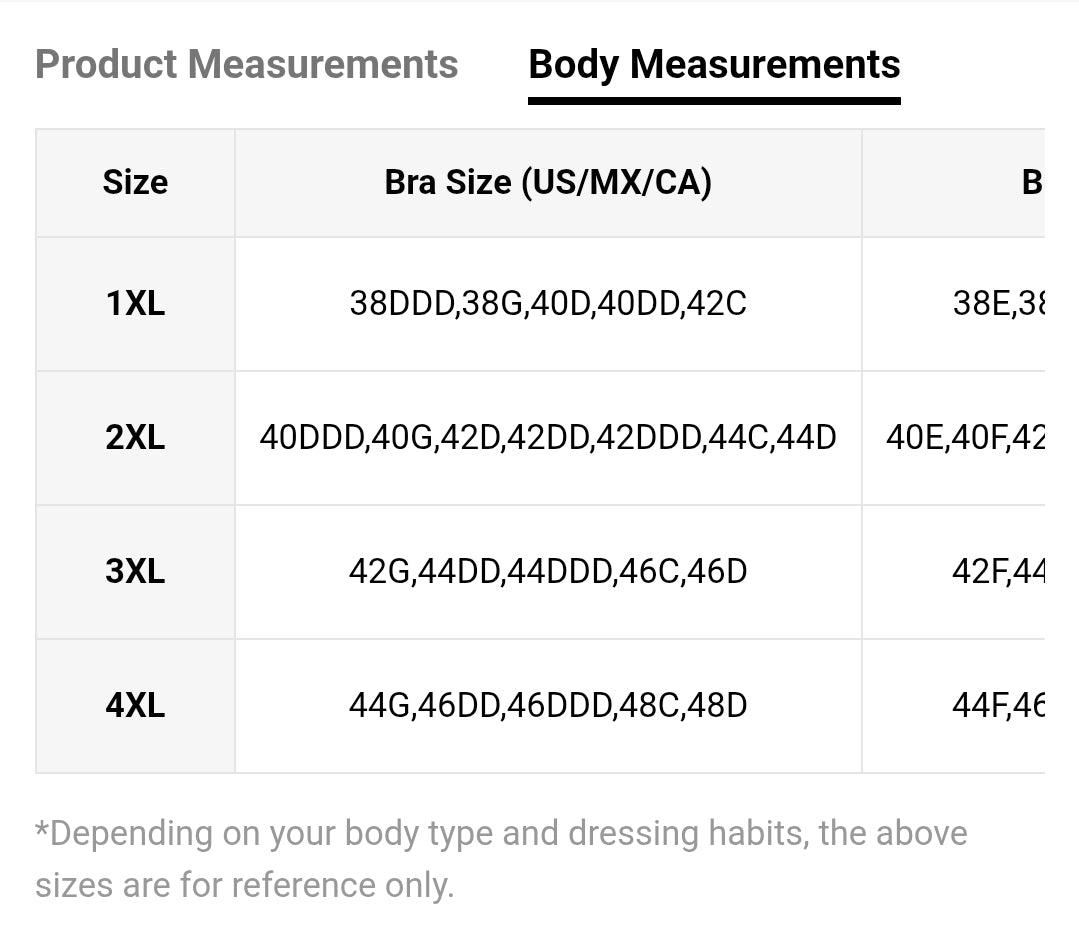The width and height of the screenshot is (1079, 937).
Task: Click the cut-off 40E,40F cell in 2XL row
Action: point(965,438)
